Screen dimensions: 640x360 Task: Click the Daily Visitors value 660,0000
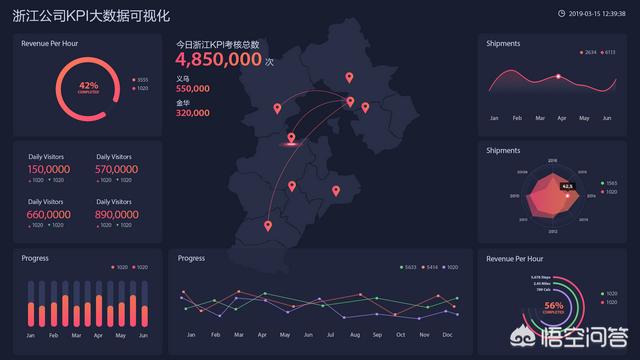[x=49, y=214]
